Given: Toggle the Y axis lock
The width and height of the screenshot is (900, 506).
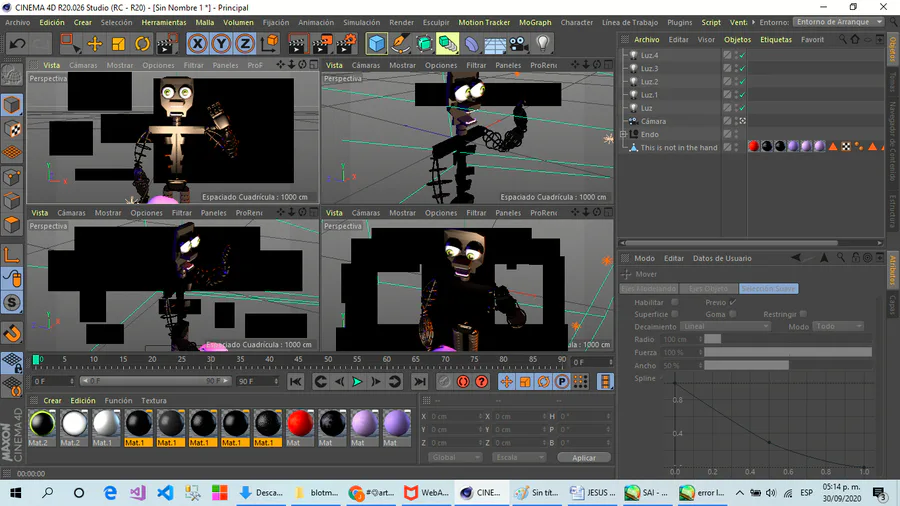Looking at the screenshot, I should (x=220, y=43).
